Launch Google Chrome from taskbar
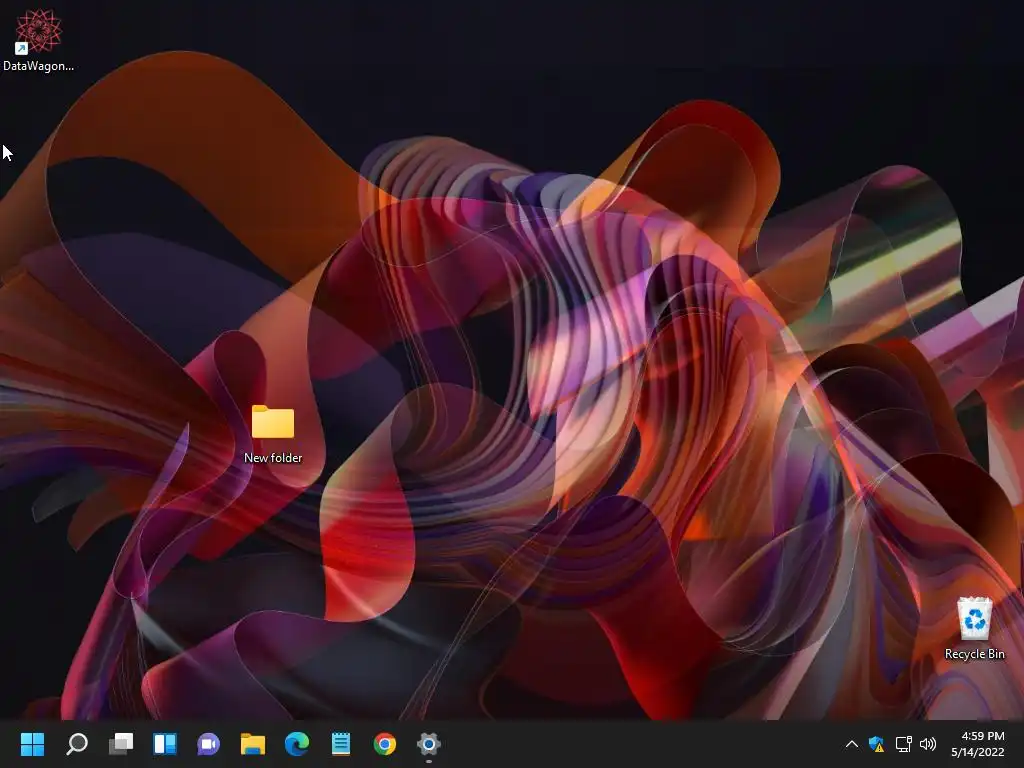 click(x=385, y=743)
